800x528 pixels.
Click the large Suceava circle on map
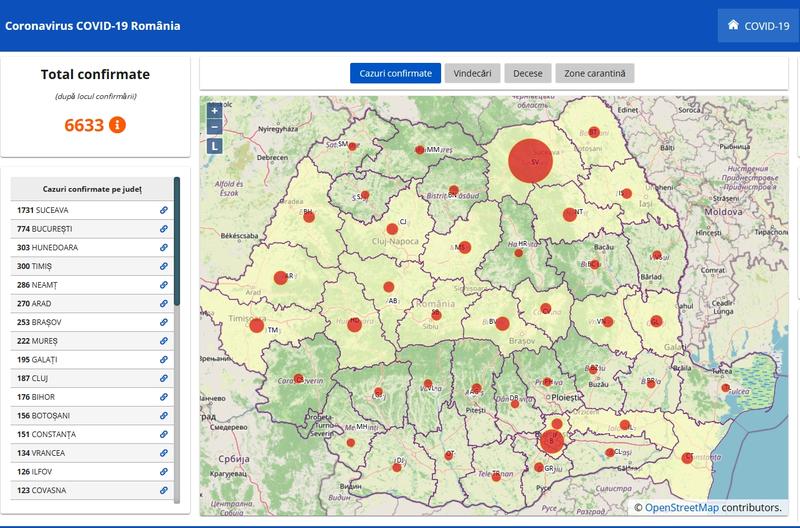tap(530, 160)
